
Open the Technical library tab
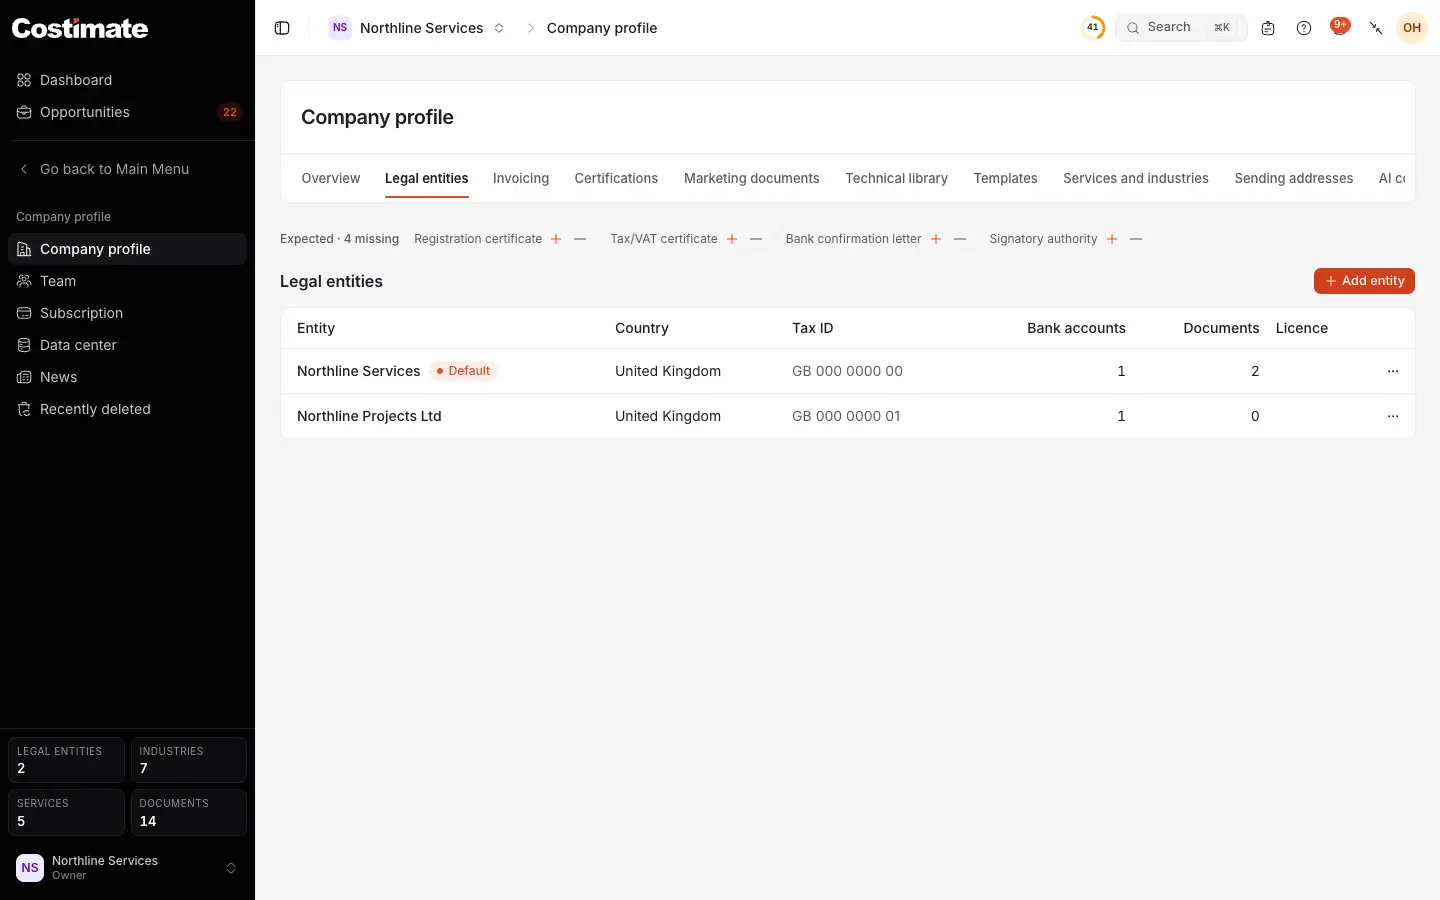click(x=897, y=178)
